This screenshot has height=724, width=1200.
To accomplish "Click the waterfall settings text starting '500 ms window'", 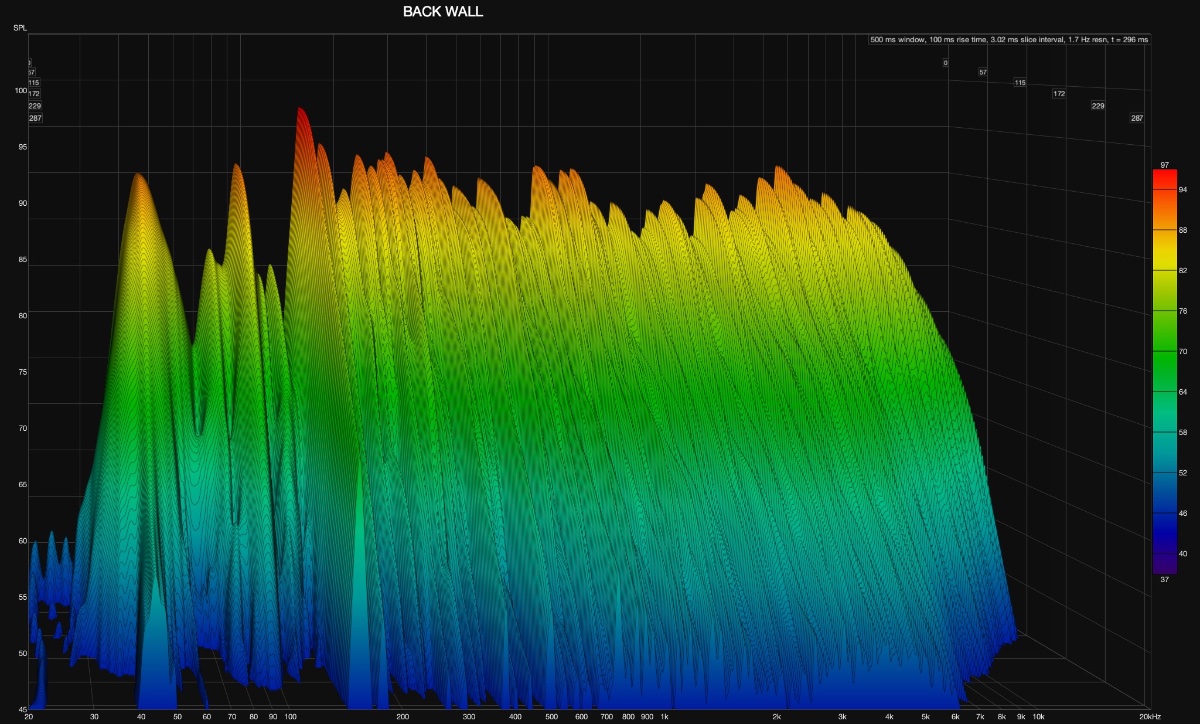I will pyautogui.click(x=1009, y=40).
